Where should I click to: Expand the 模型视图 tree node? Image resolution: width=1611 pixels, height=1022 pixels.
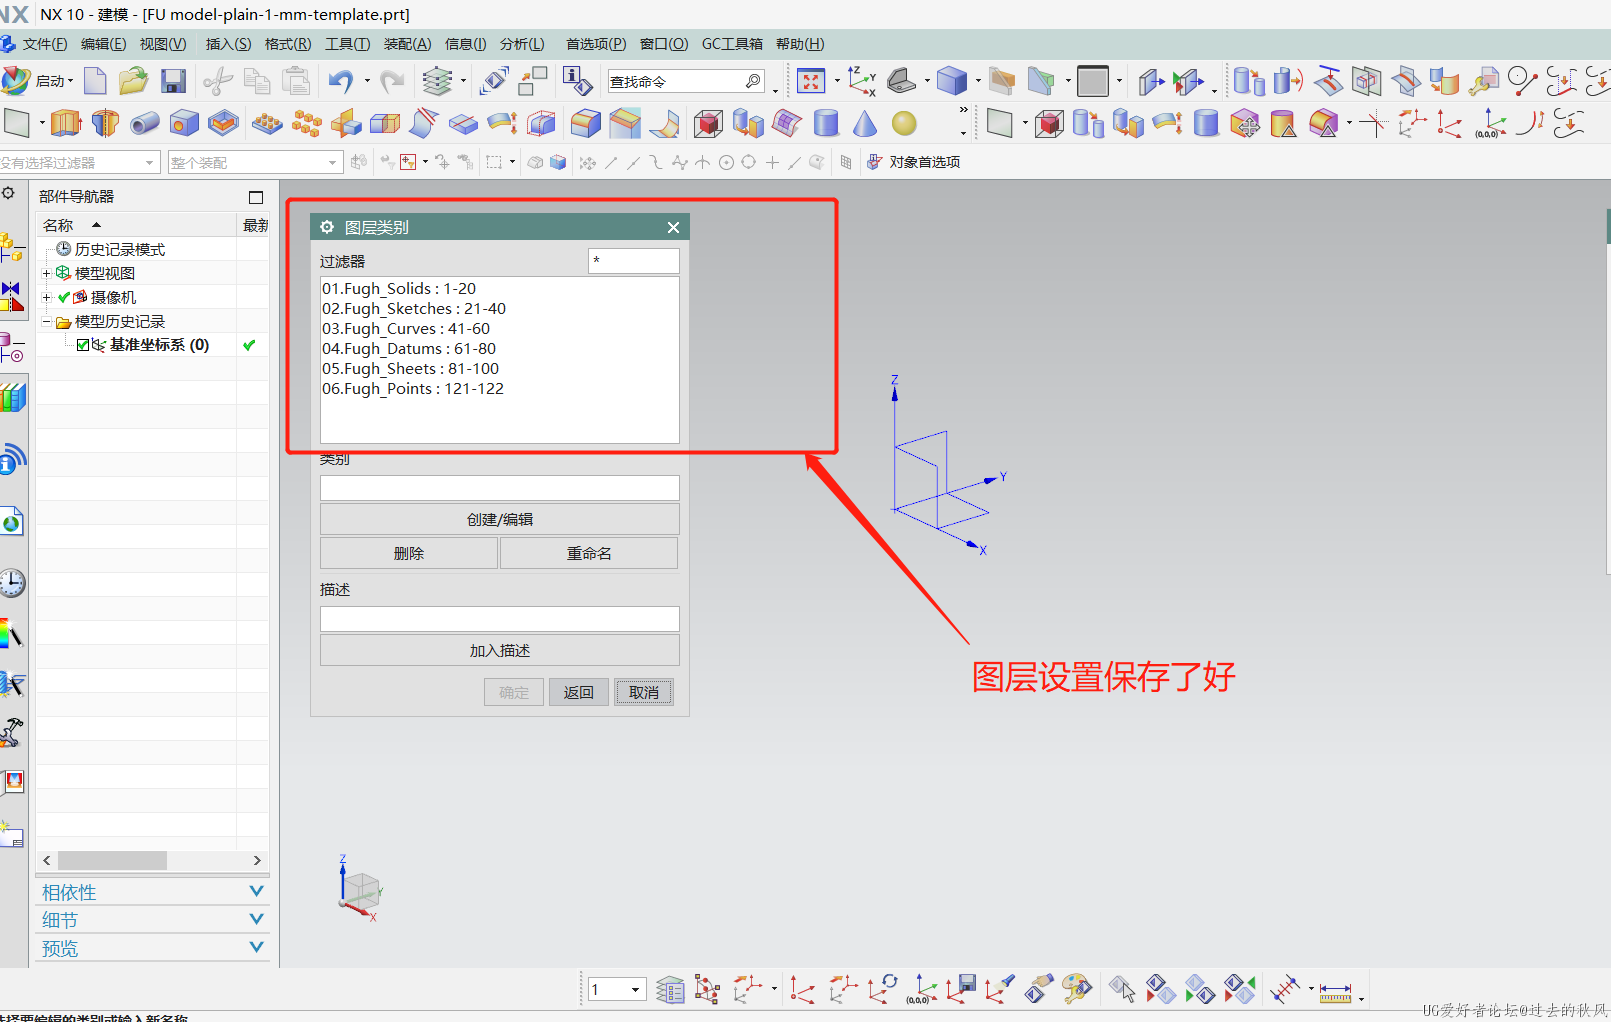coord(46,273)
